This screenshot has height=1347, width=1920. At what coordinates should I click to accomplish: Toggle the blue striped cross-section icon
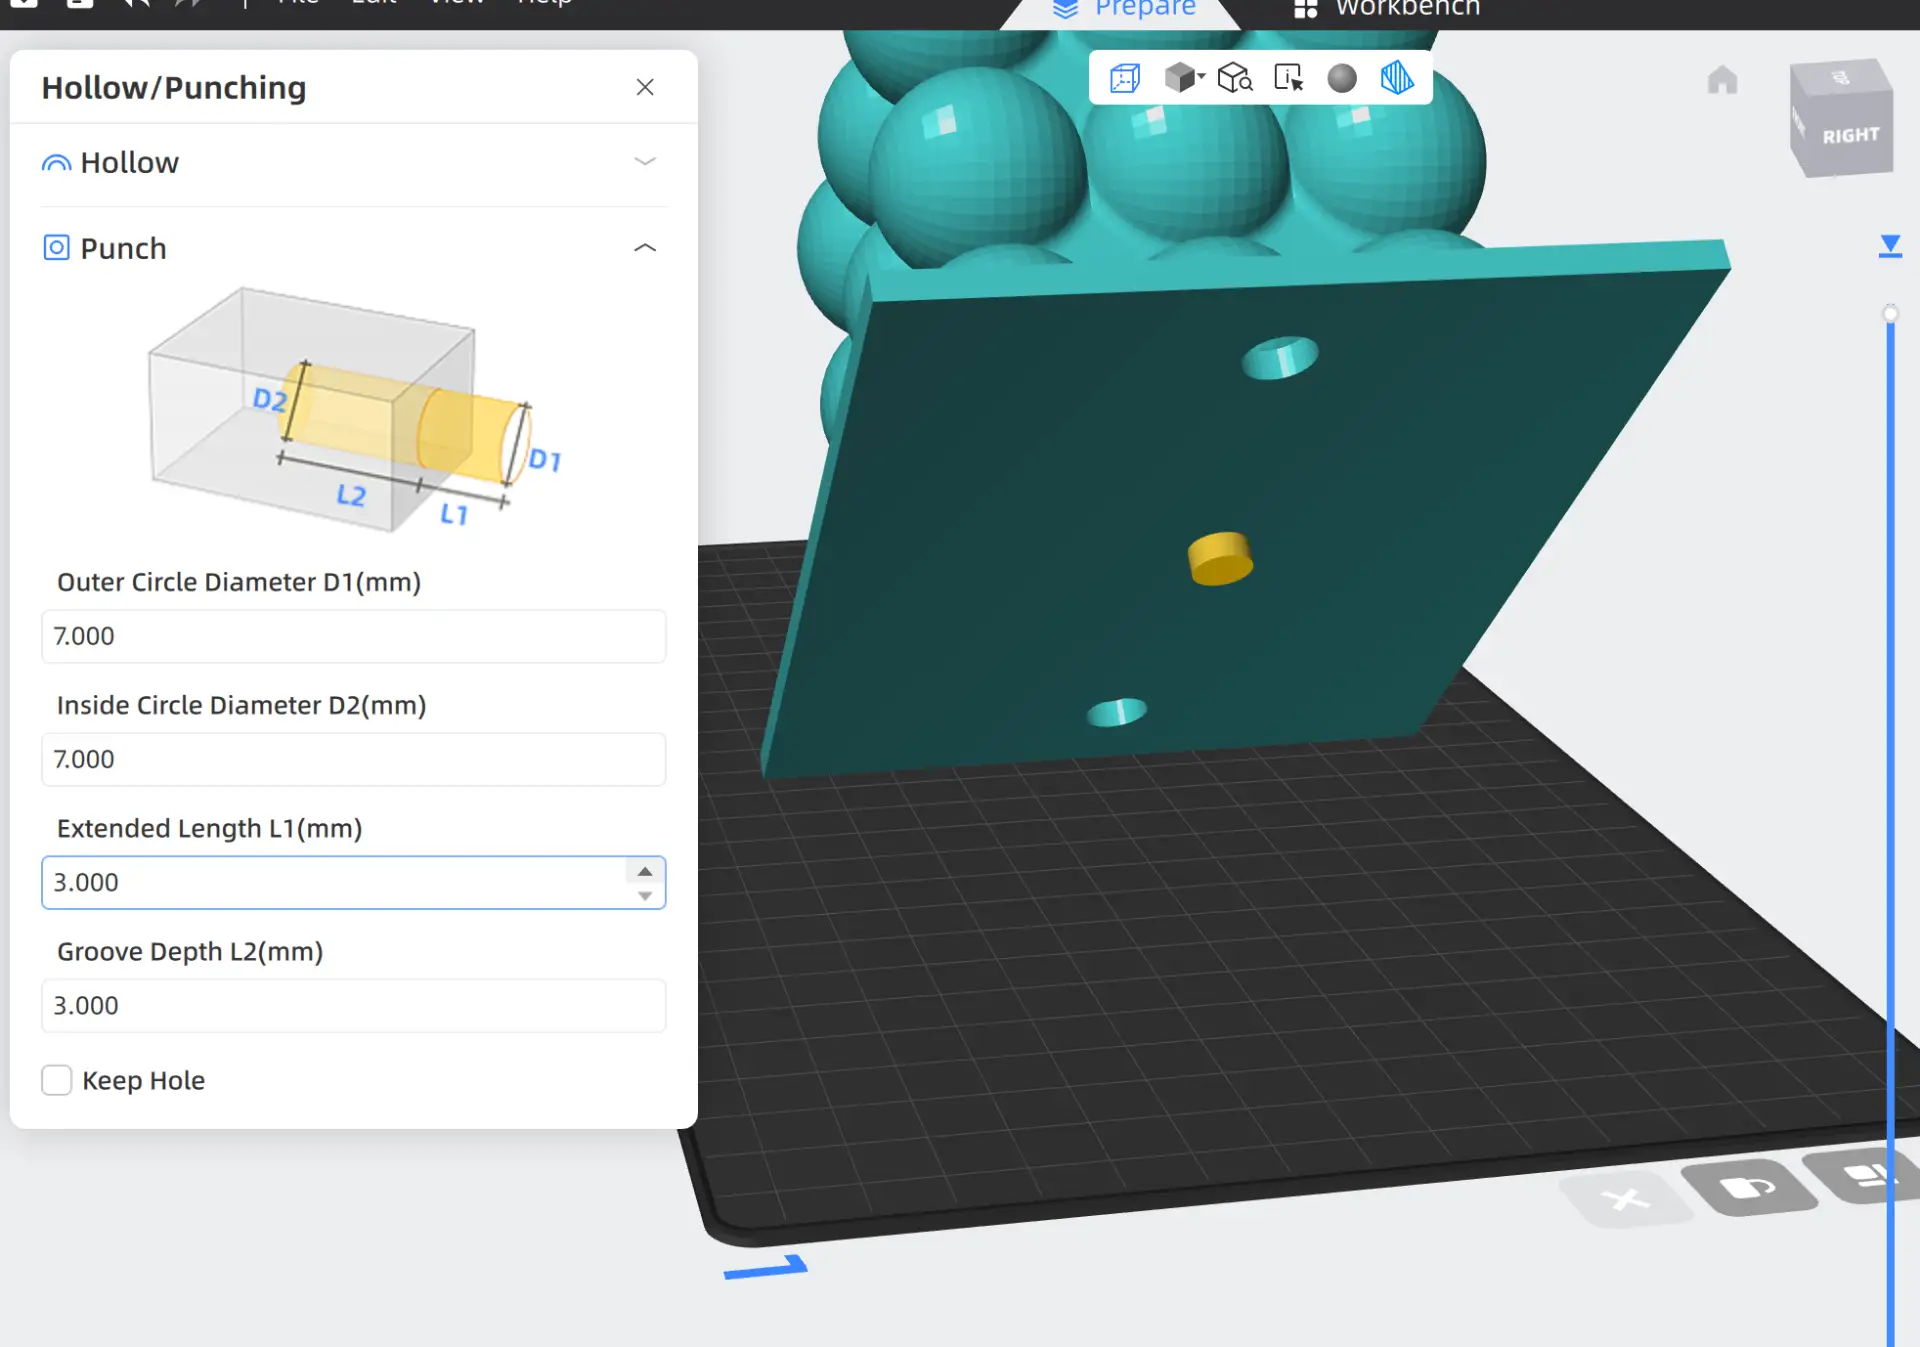pyautogui.click(x=1397, y=78)
